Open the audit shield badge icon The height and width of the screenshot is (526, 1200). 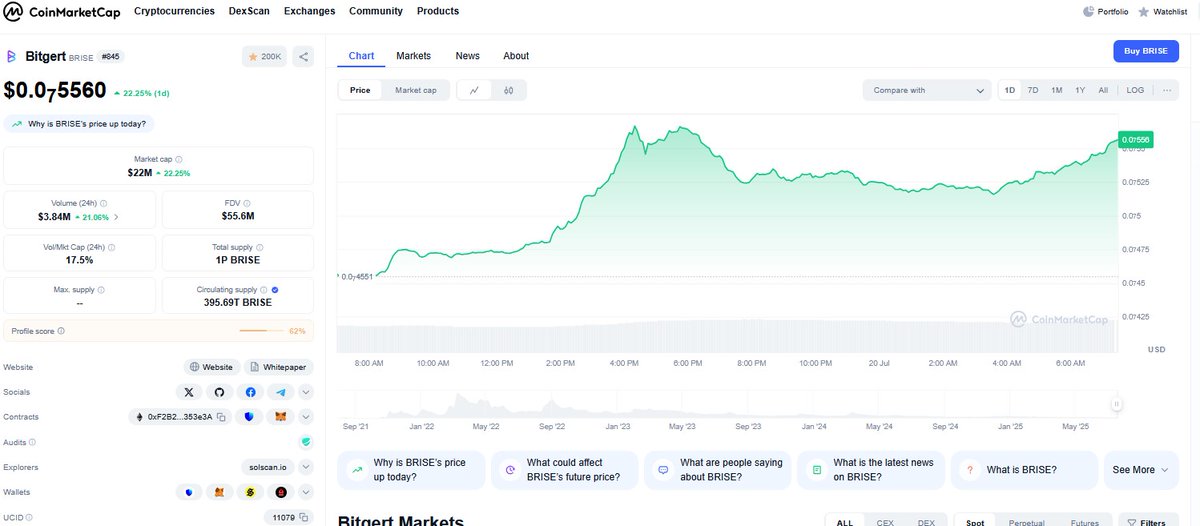(306, 441)
